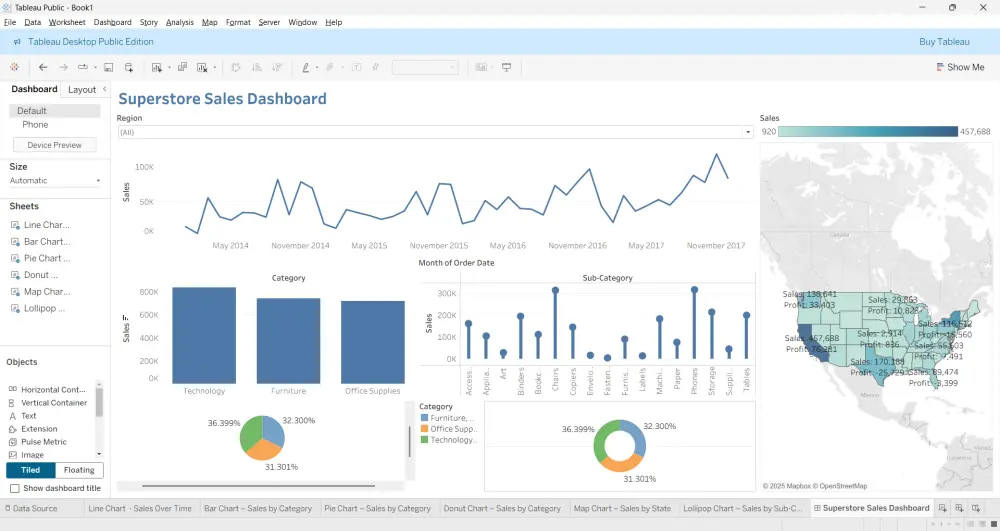Open the New Worksheet dropdown arrow
Screen dimensions: 1000x531
(x=169, y=68)
